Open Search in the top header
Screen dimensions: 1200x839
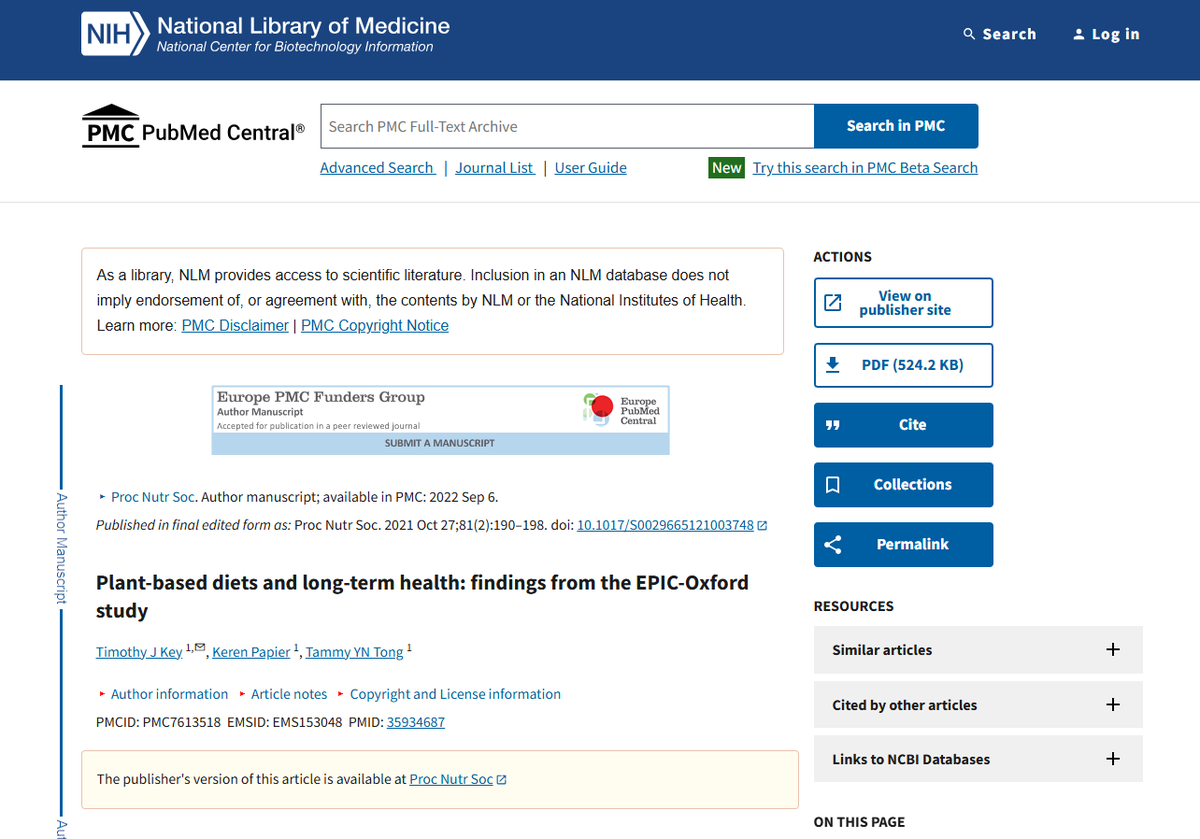point(1000,34)
